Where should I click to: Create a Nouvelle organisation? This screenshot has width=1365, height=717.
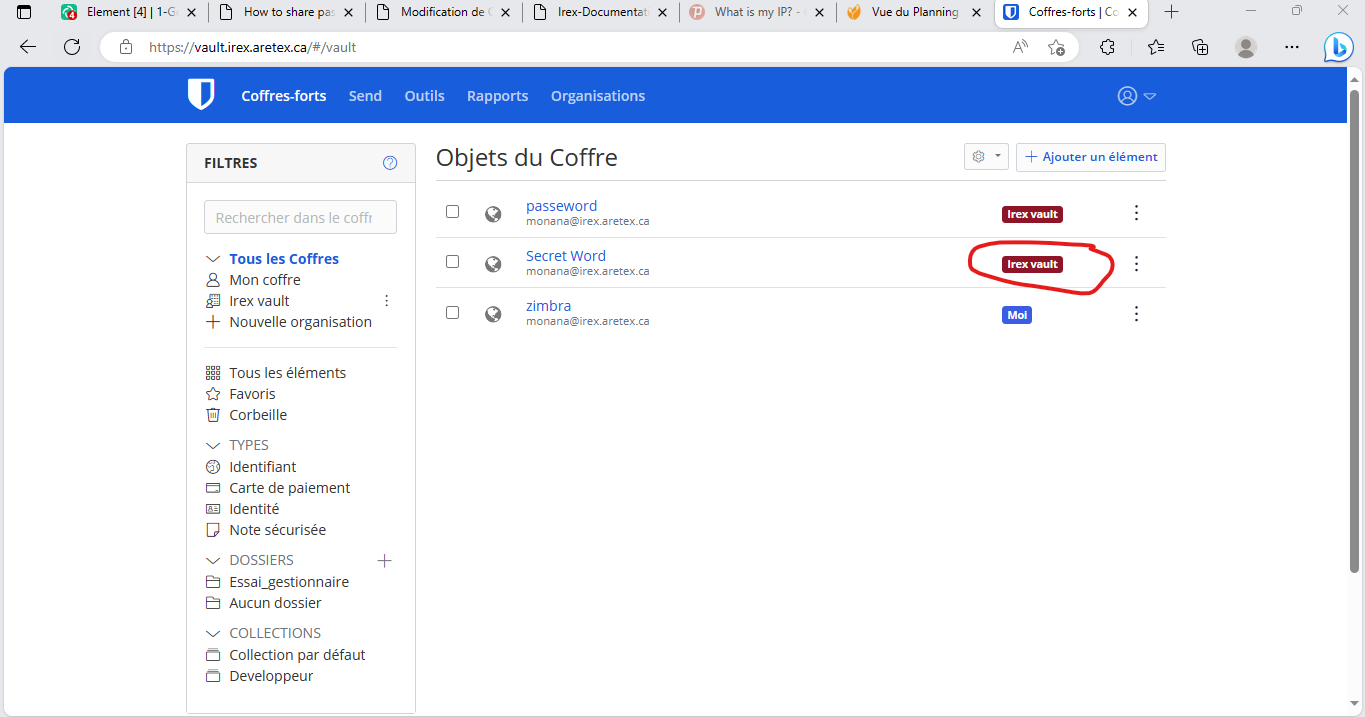click(300, 322)
